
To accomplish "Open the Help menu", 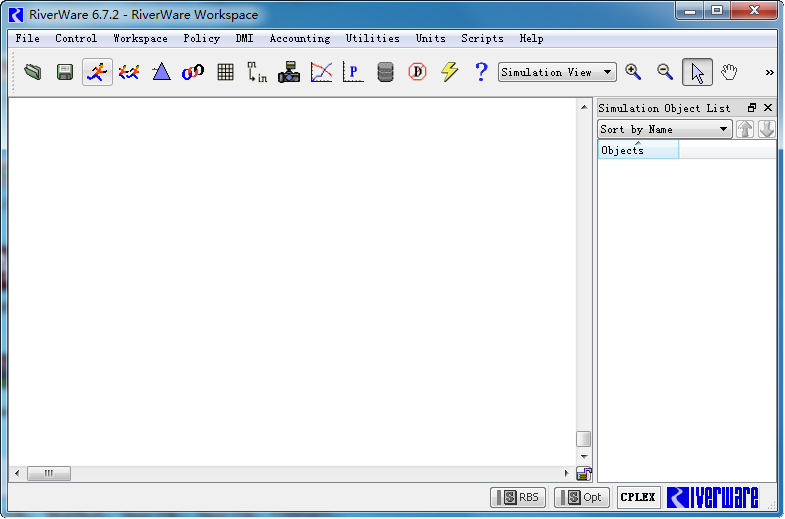I will pos(531,39).
